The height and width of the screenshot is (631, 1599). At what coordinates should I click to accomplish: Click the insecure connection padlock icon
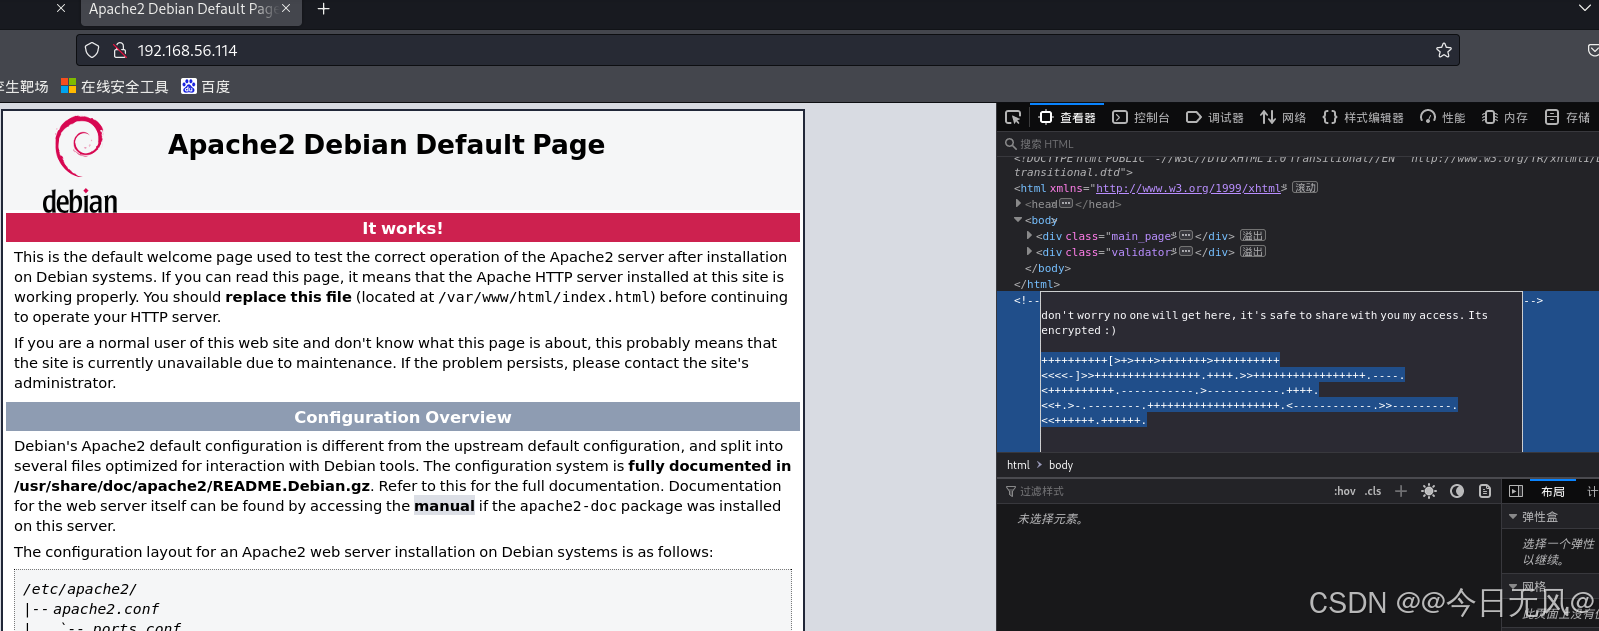click(120, 50)
